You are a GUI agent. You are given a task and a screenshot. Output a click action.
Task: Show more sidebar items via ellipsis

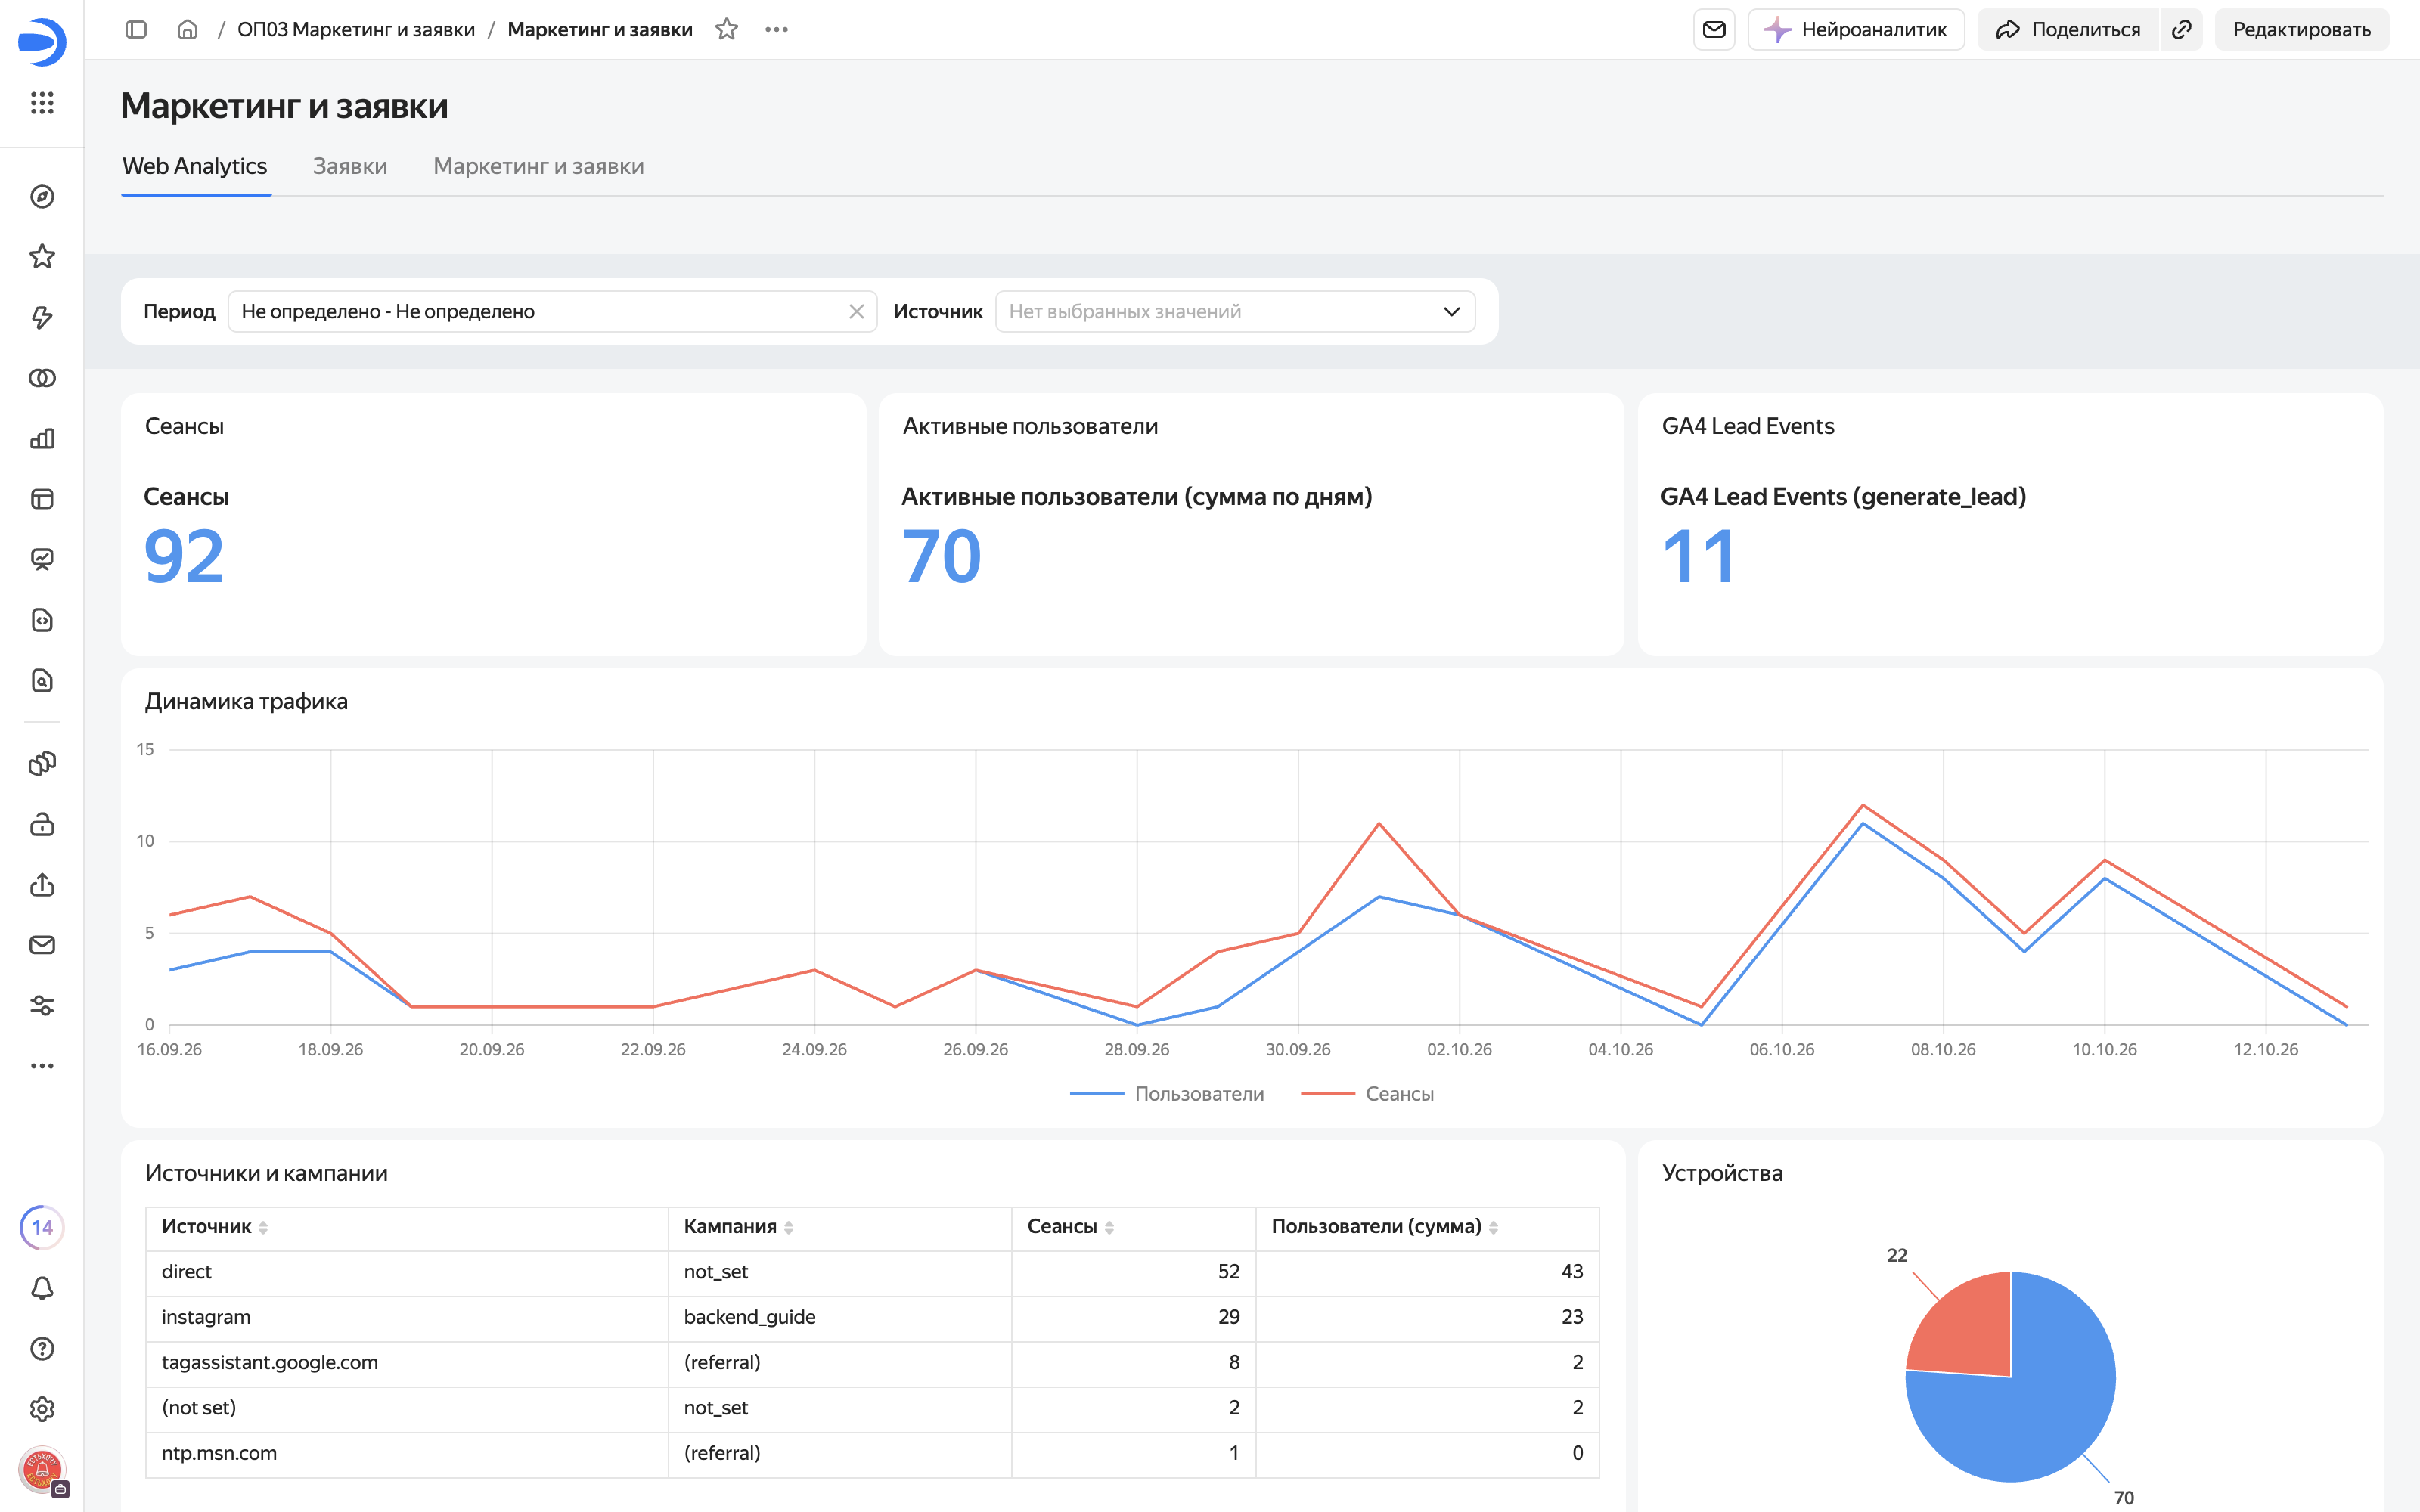42,1066
